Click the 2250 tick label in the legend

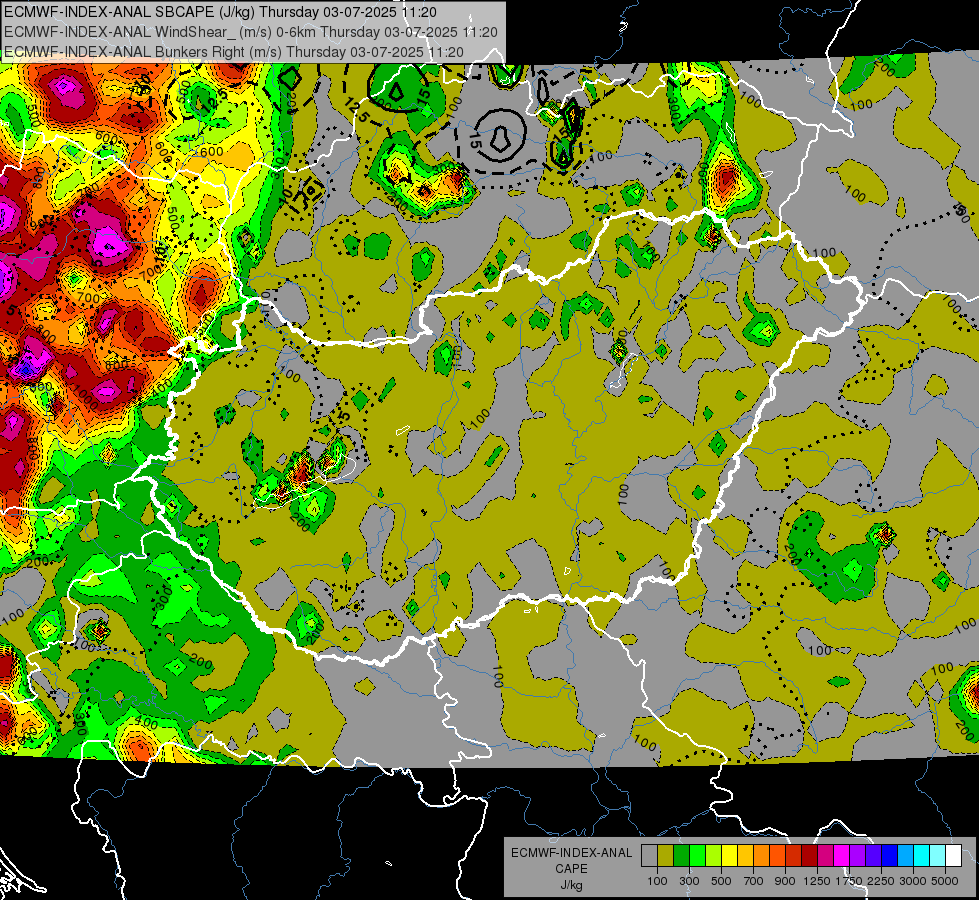pyautogui.click(x=881, y=881)
